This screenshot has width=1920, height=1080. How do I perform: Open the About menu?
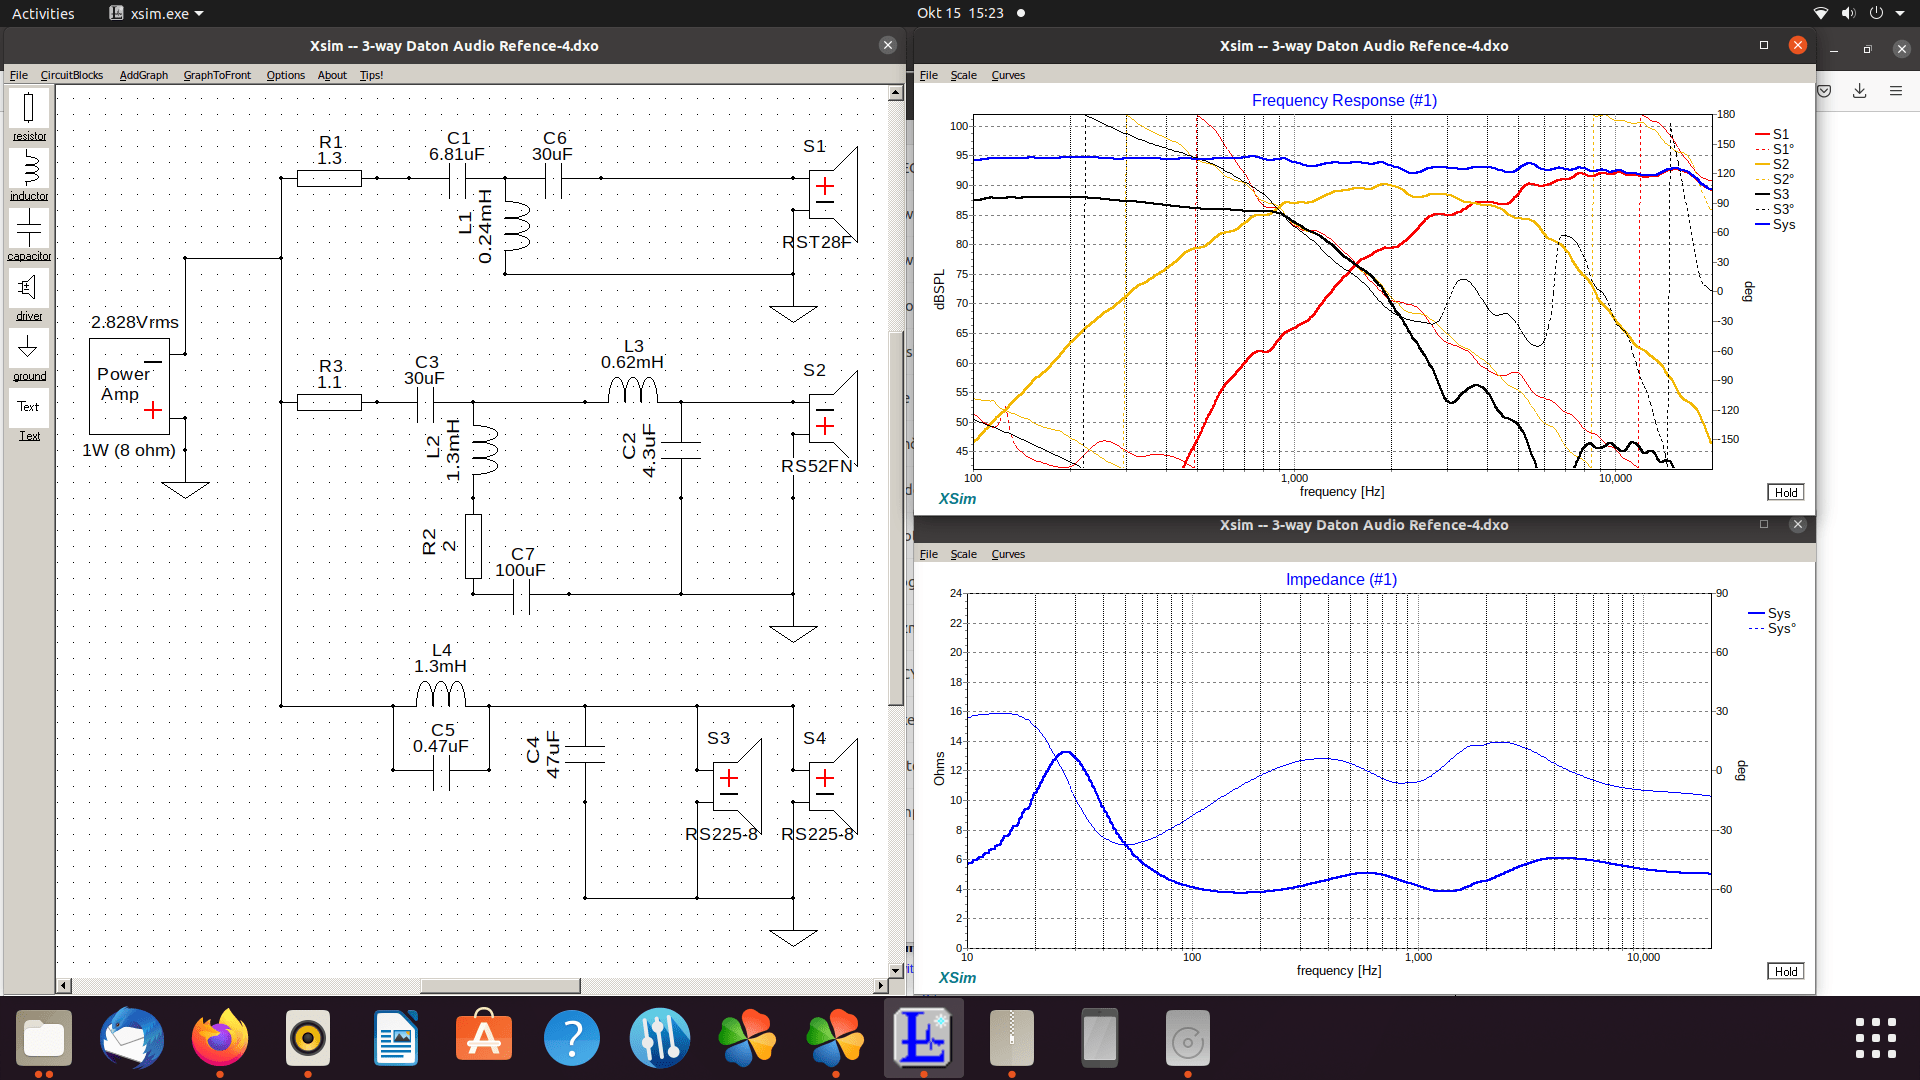[x=332, y=75]
